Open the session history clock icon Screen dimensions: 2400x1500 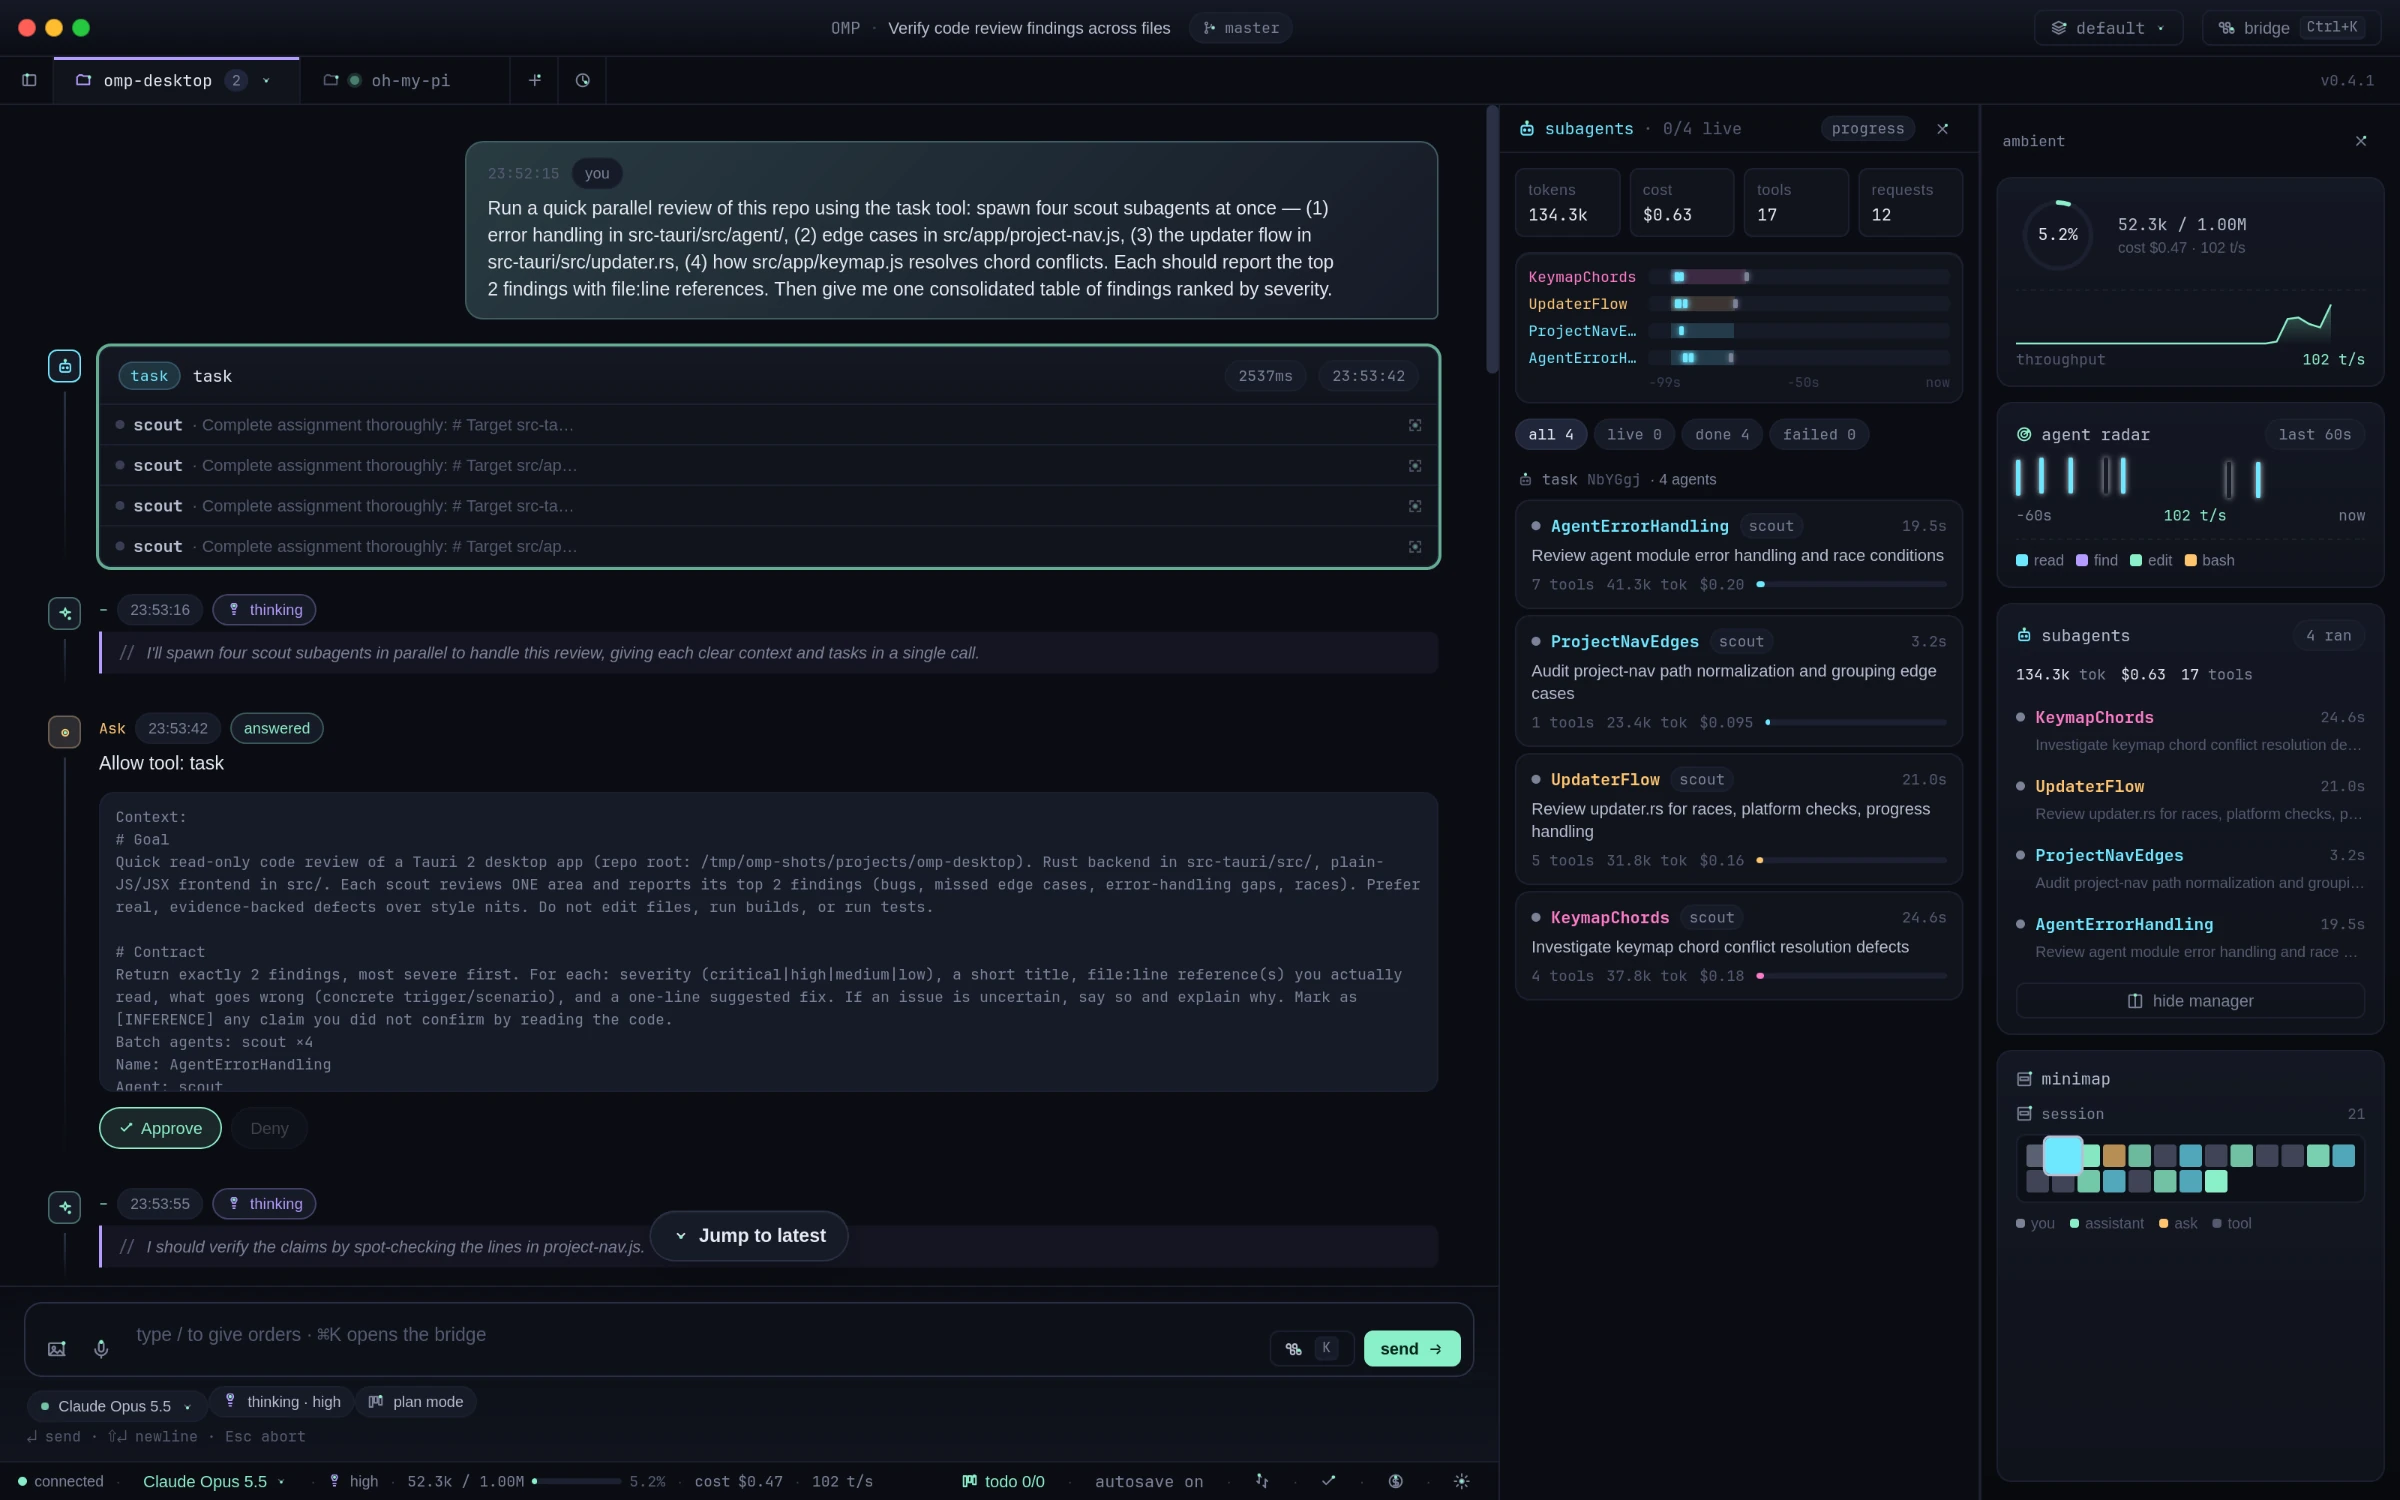tap(583, 80)
